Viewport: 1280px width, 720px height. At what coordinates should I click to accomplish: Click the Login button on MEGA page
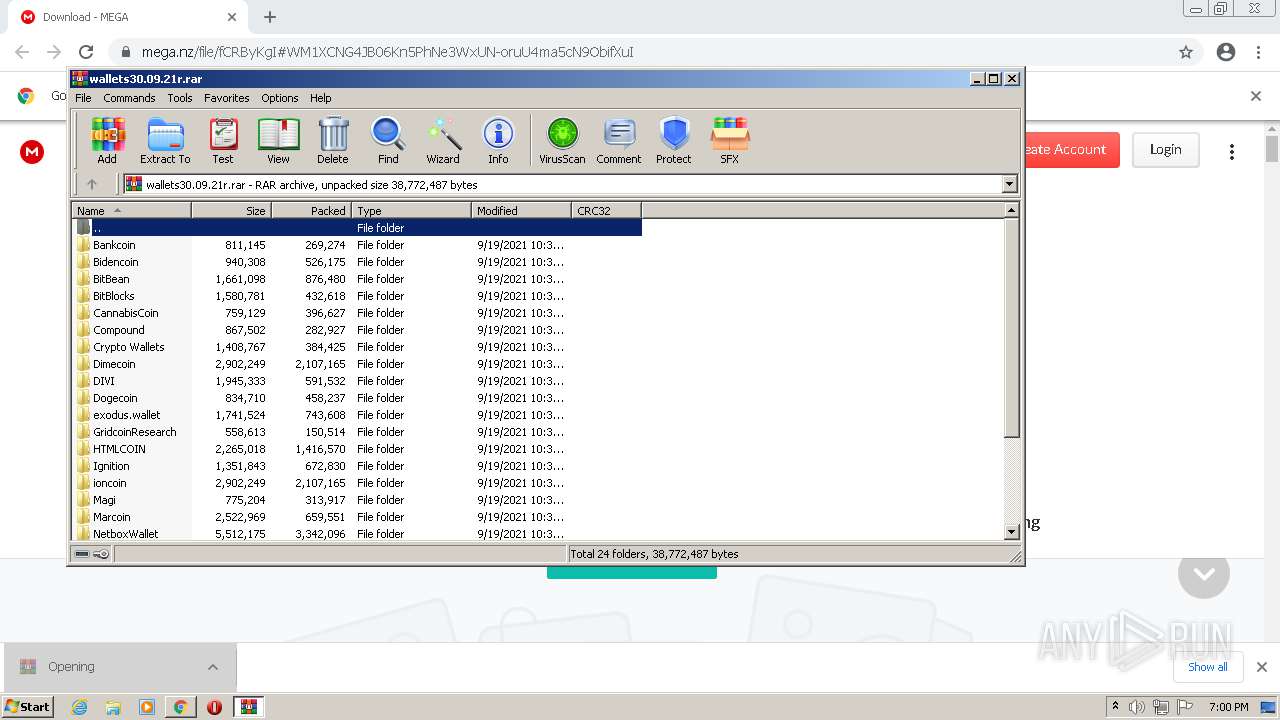pos(1165,149)
